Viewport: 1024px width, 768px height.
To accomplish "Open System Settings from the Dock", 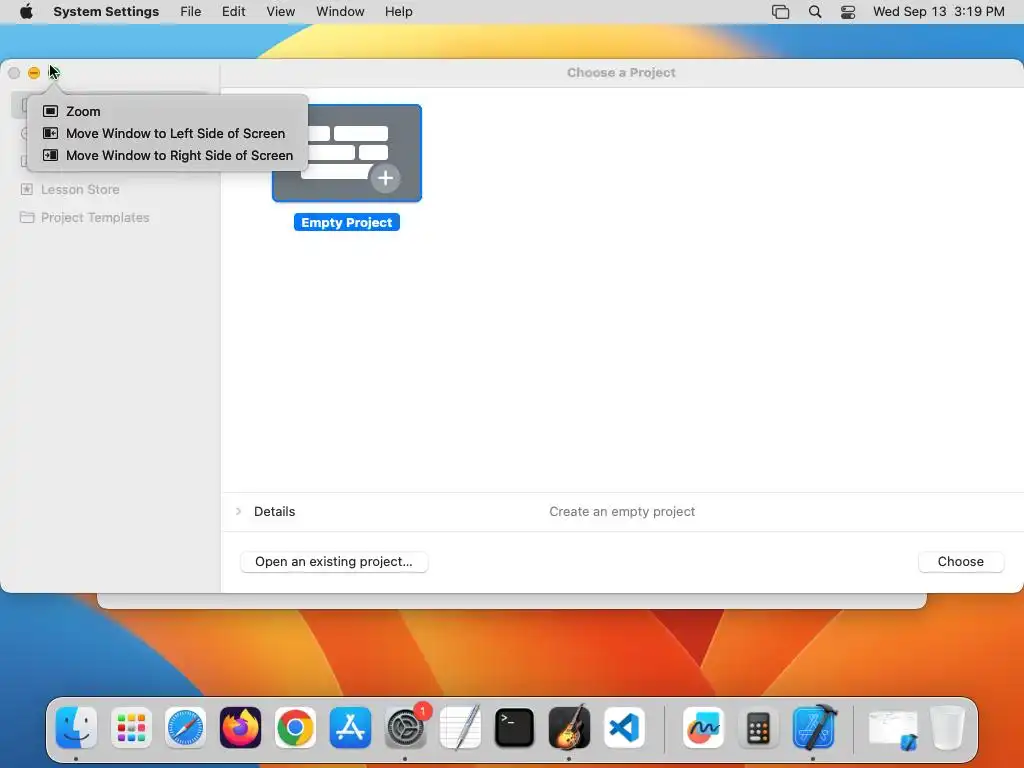I will click(406, 728).
